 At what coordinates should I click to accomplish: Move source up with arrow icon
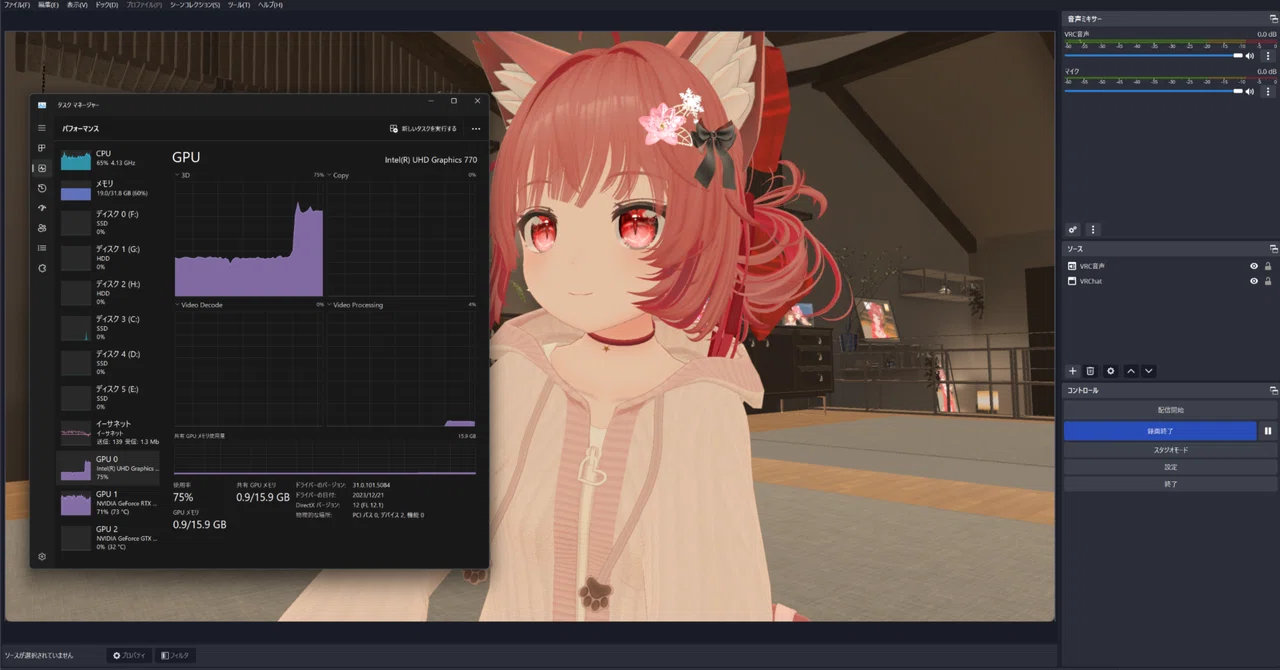1131,371
